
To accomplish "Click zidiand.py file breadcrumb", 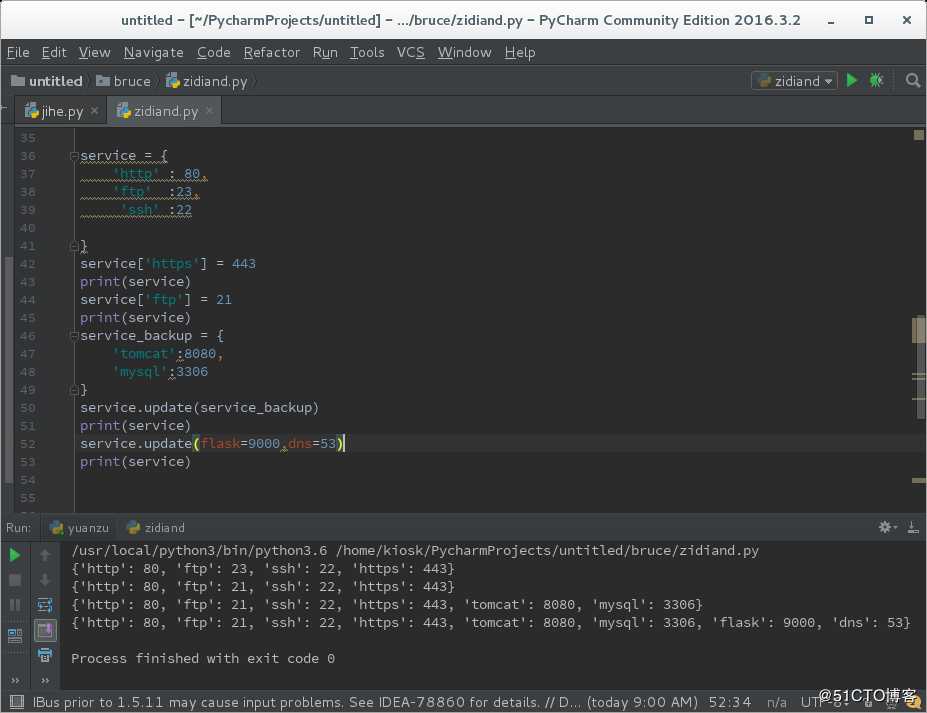I will [206, 81].
